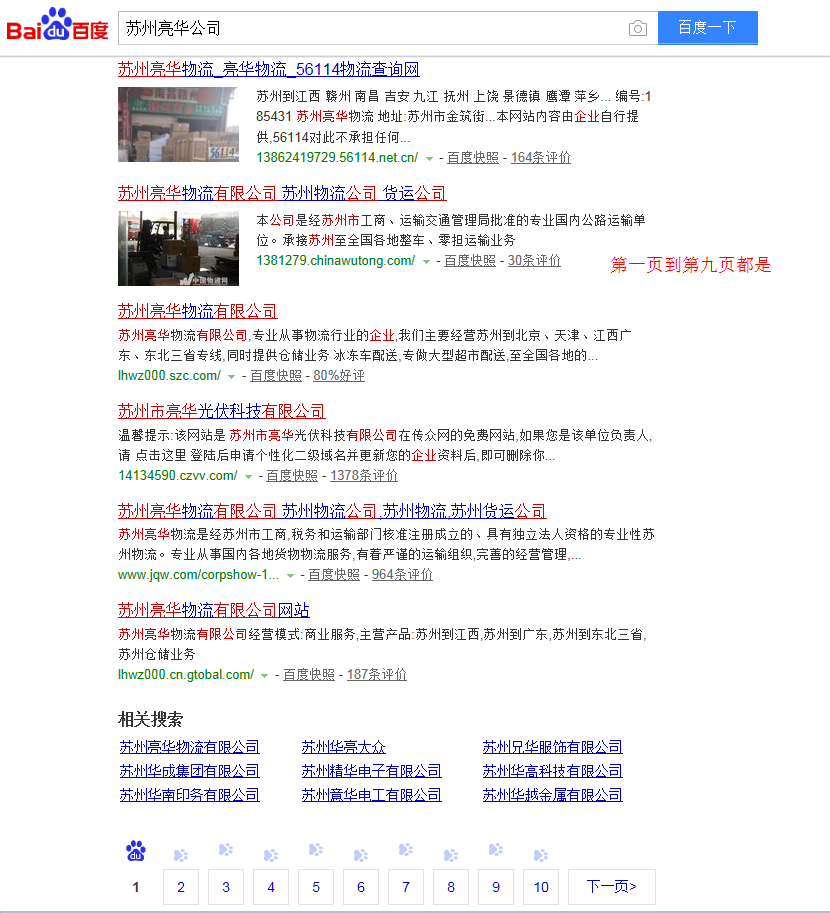Open the 56114 result warehouse thumbnail

(x=178, y=124)
